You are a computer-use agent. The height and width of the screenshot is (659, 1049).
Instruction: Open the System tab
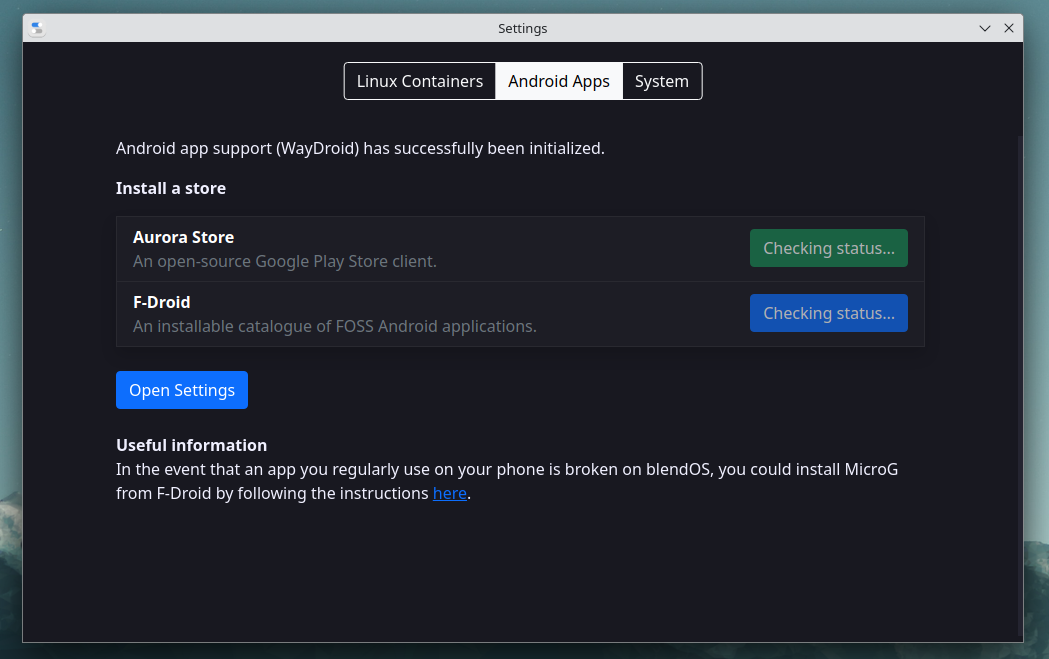[x=662, y=81]
